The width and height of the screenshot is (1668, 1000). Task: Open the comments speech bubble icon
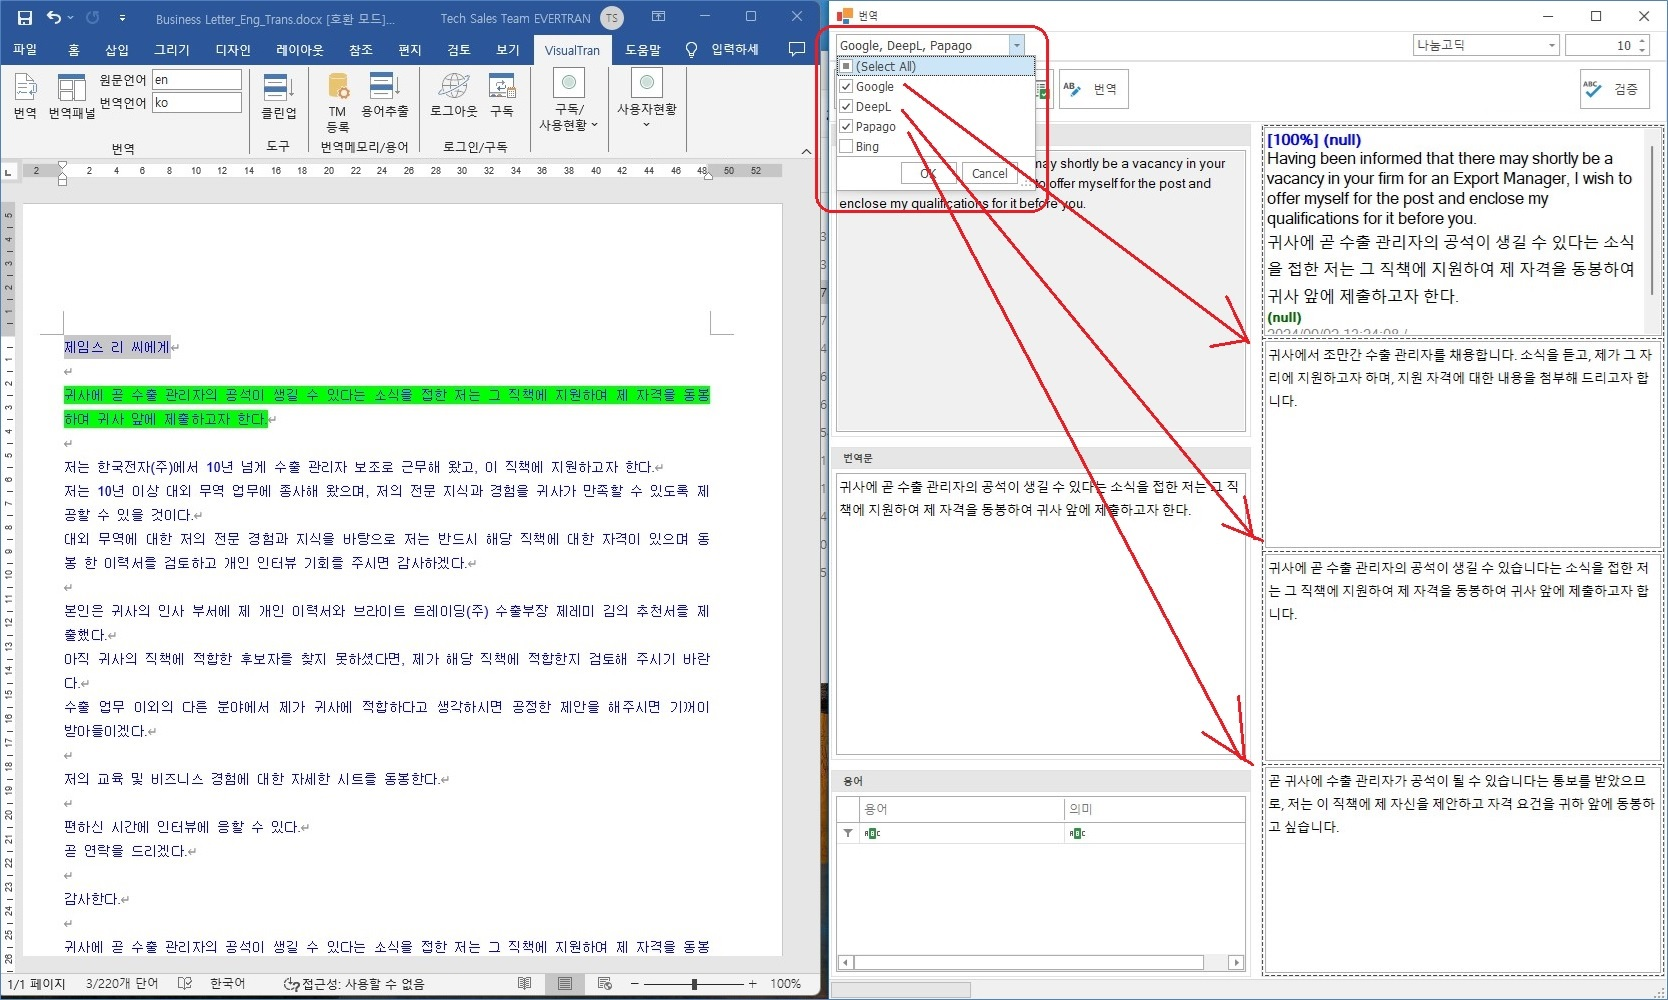[797, 49]
